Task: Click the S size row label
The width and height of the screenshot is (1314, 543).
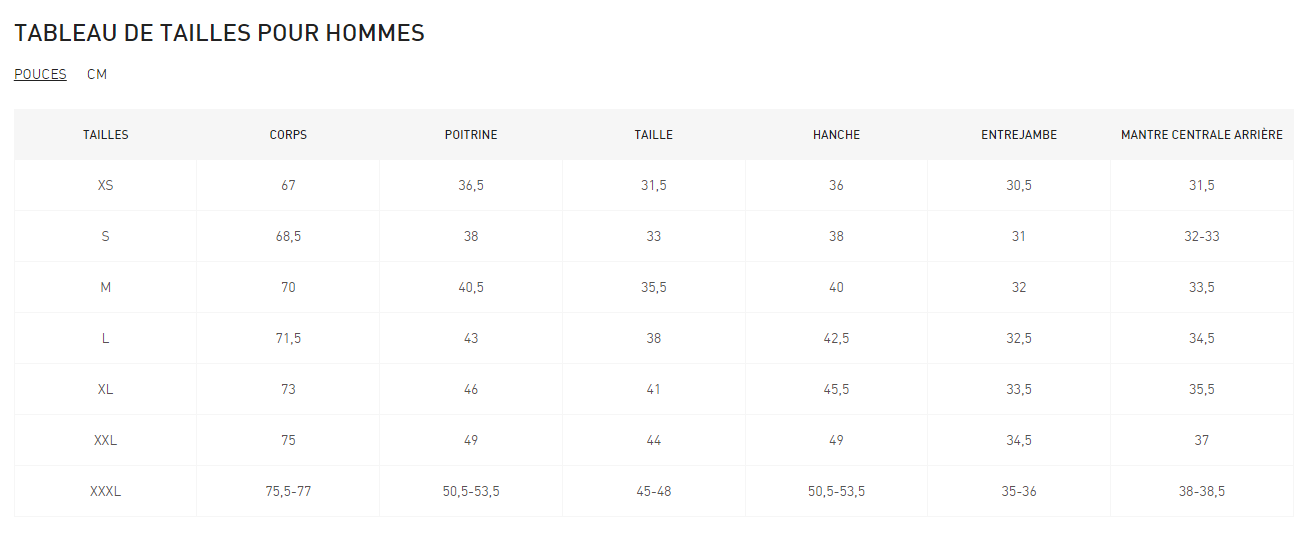Action: pyautogui.click(x=105, y=237)
